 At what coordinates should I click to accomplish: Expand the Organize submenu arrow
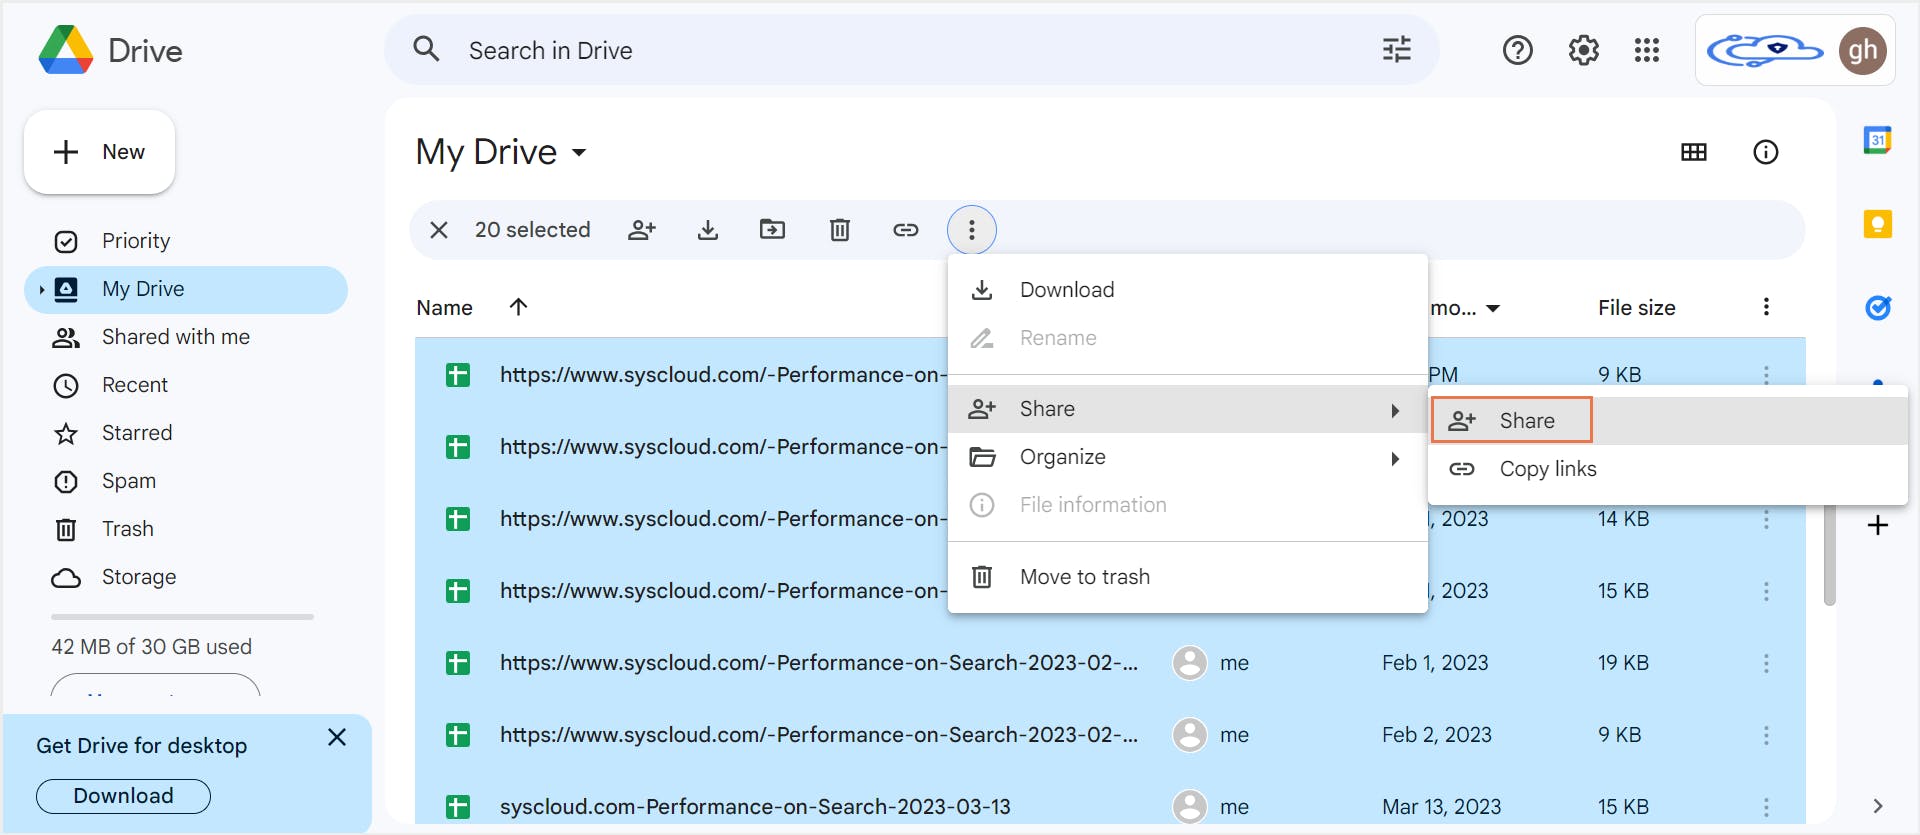pyautogui.click(x=1395, y=458)
